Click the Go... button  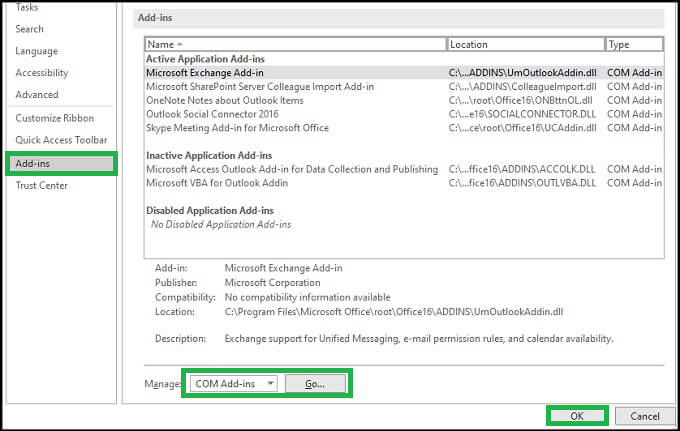pos(315,384)
